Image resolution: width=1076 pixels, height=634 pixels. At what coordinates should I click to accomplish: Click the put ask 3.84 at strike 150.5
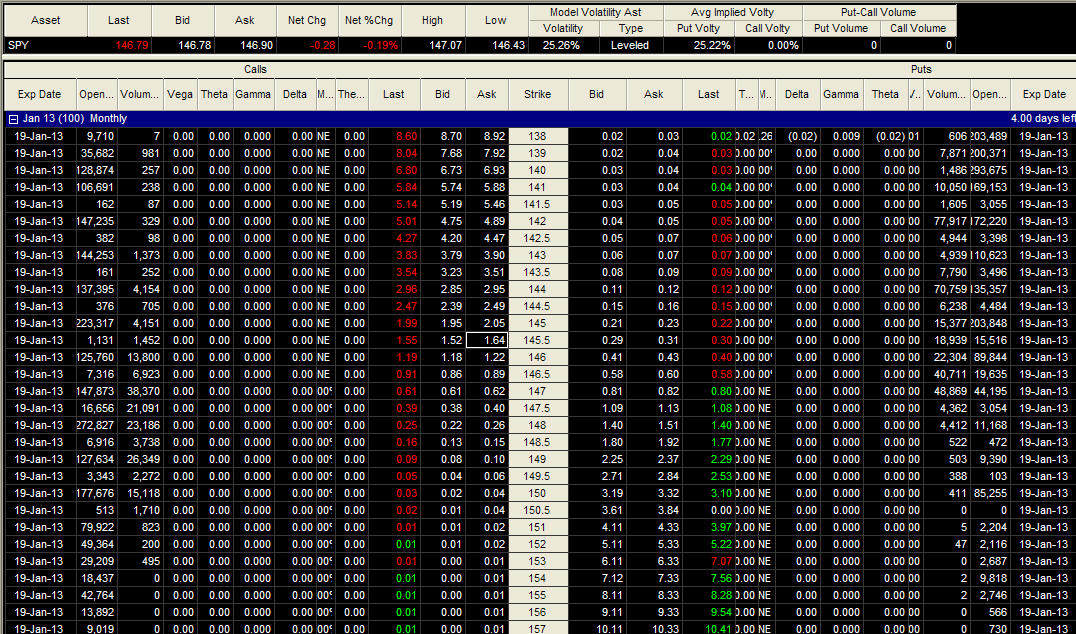coord(654,510)
